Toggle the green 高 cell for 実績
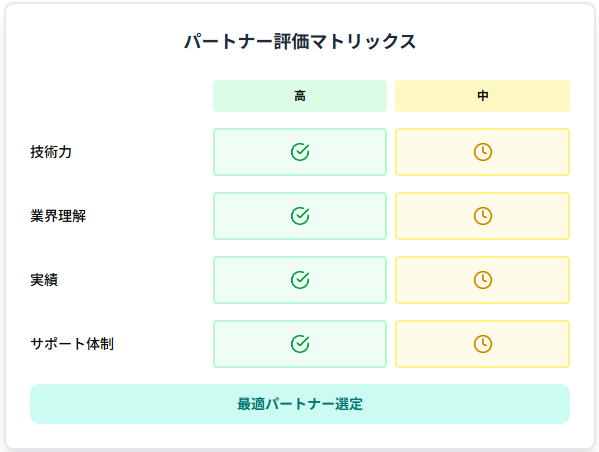 [x=300, y=280]
